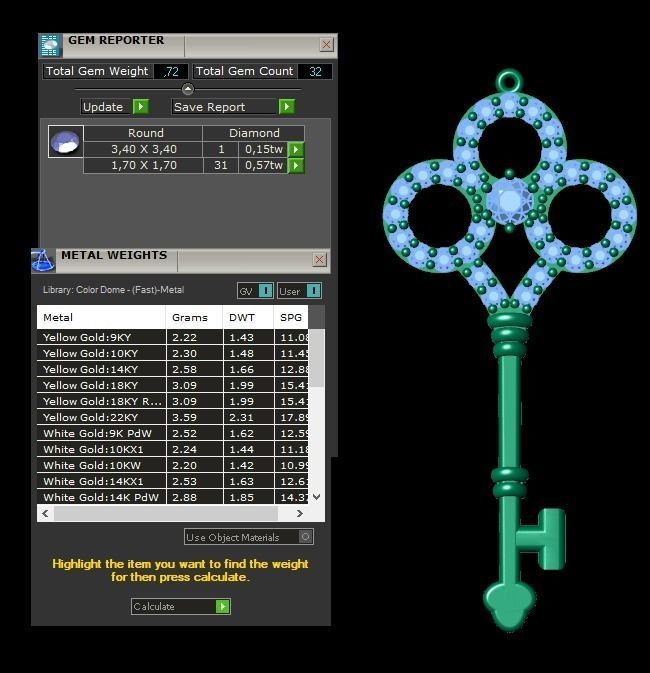Click the Gem Reporter panel icon
This screenshot has width=650, height=673.
(50, 45)
